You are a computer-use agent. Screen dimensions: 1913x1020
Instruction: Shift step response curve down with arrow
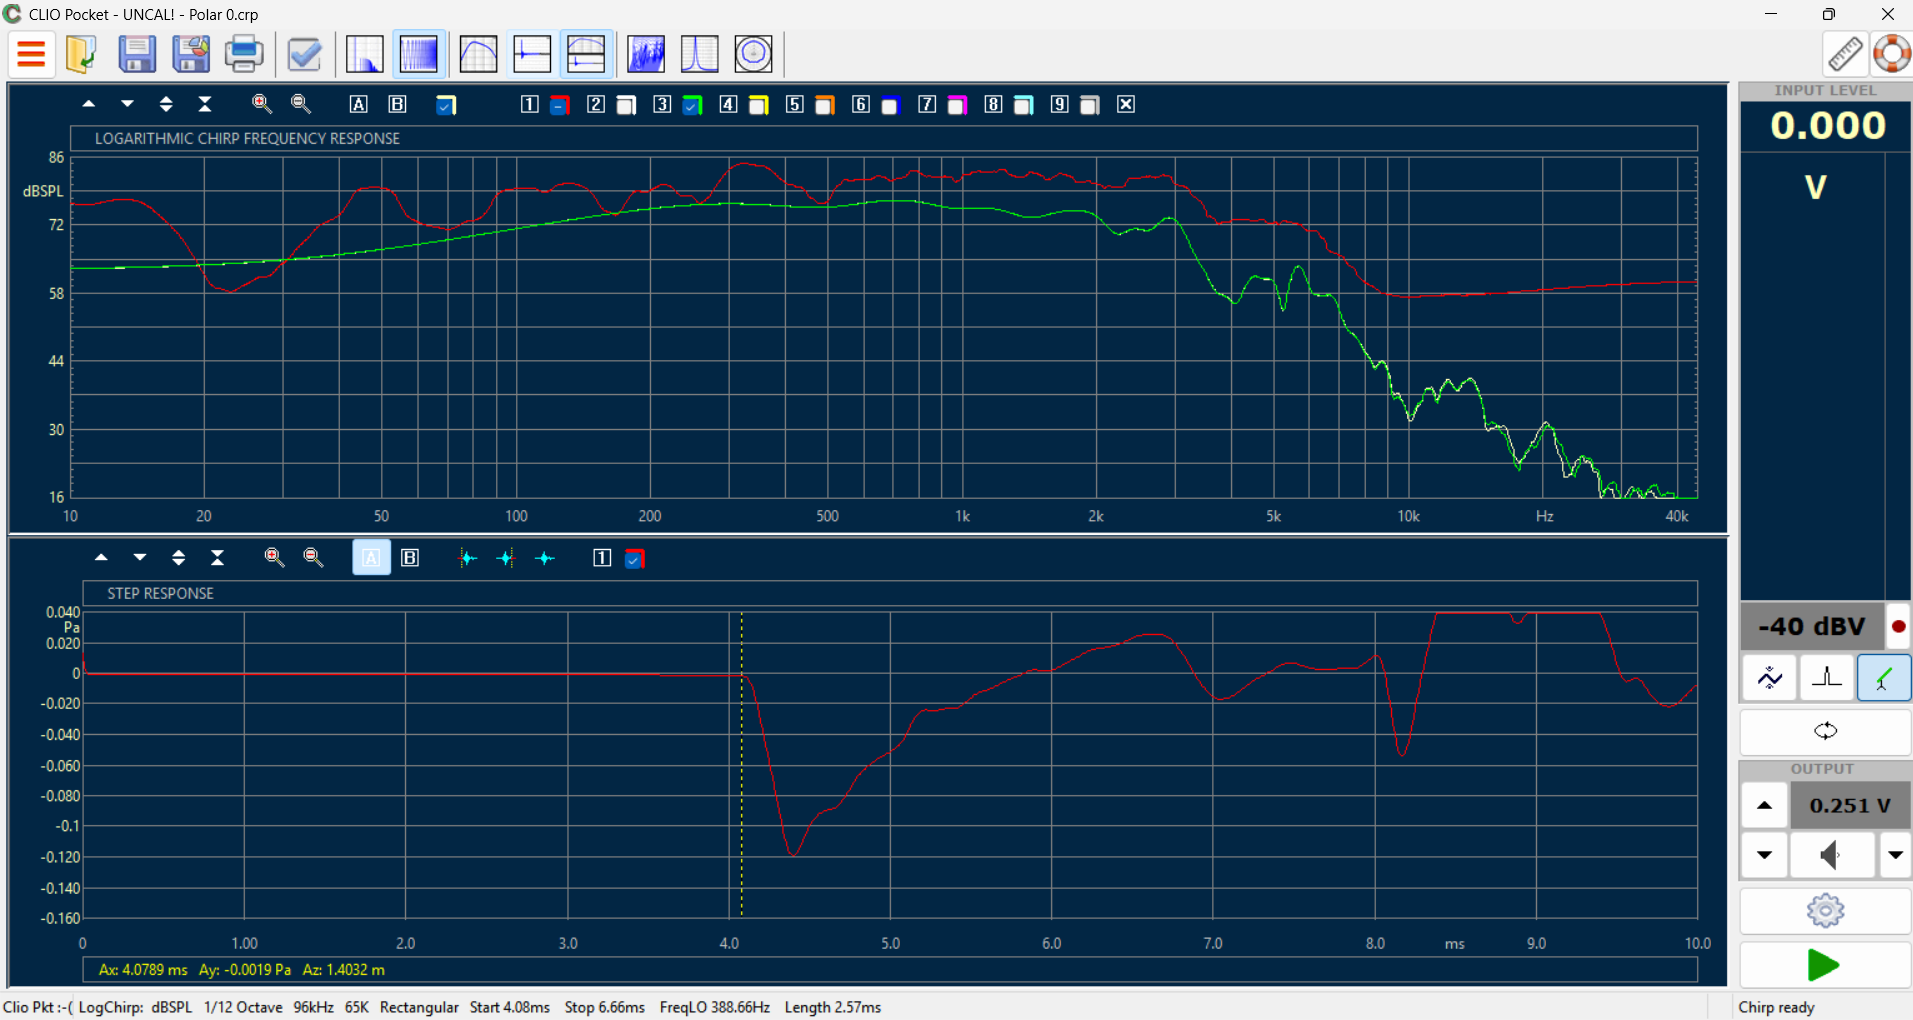140,558
